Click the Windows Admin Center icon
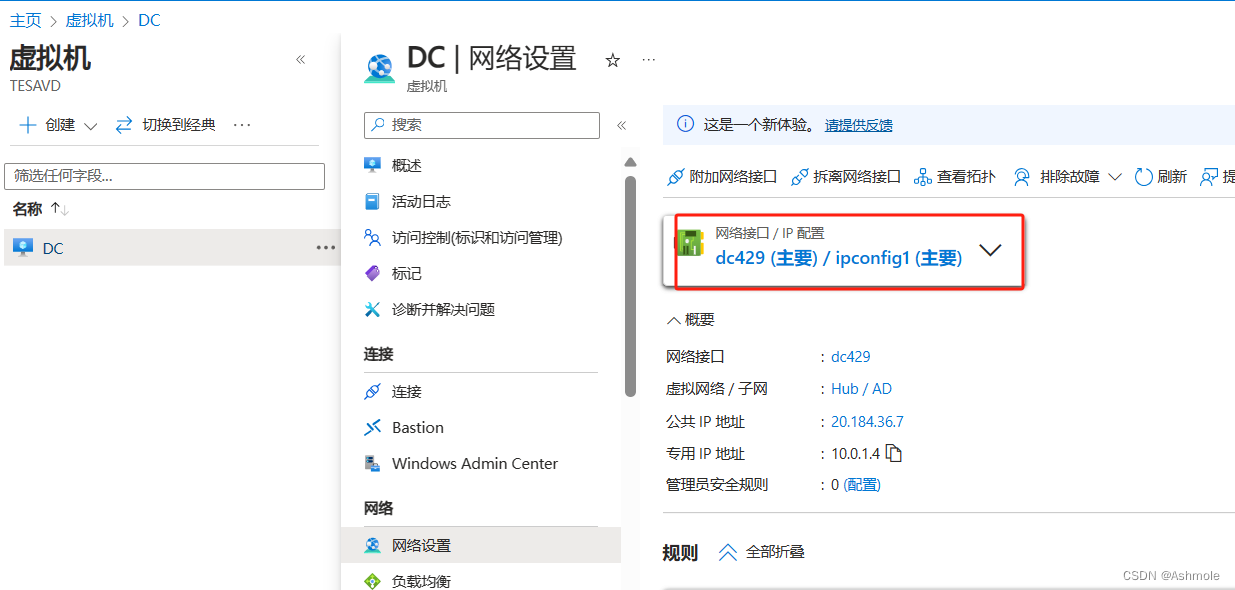This screenshot has height=590, width=1235. (373, 463)
